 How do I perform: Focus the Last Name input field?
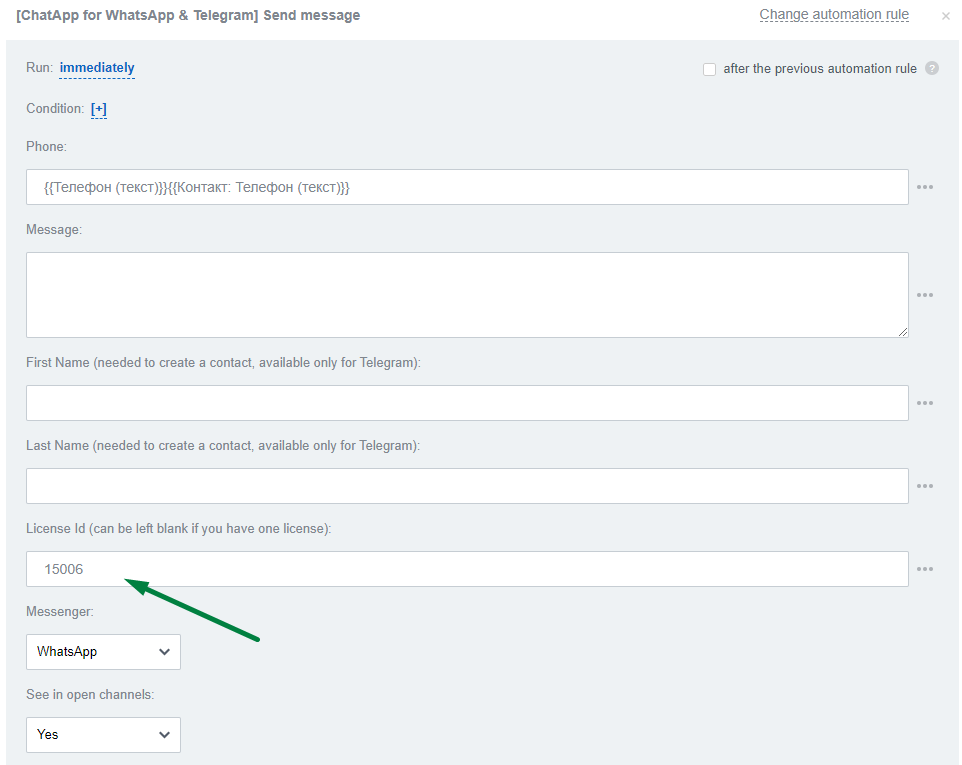tap(466, 485)
